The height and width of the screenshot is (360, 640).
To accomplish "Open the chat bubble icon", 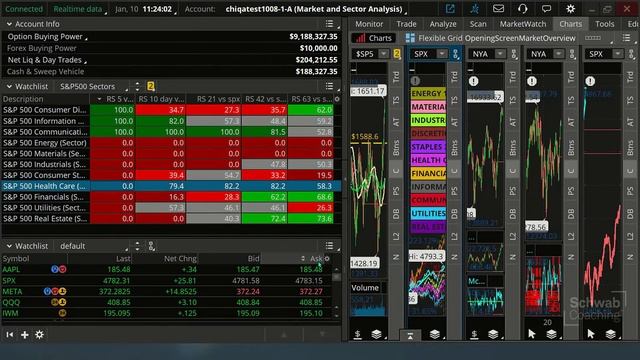I will point(546,9).
